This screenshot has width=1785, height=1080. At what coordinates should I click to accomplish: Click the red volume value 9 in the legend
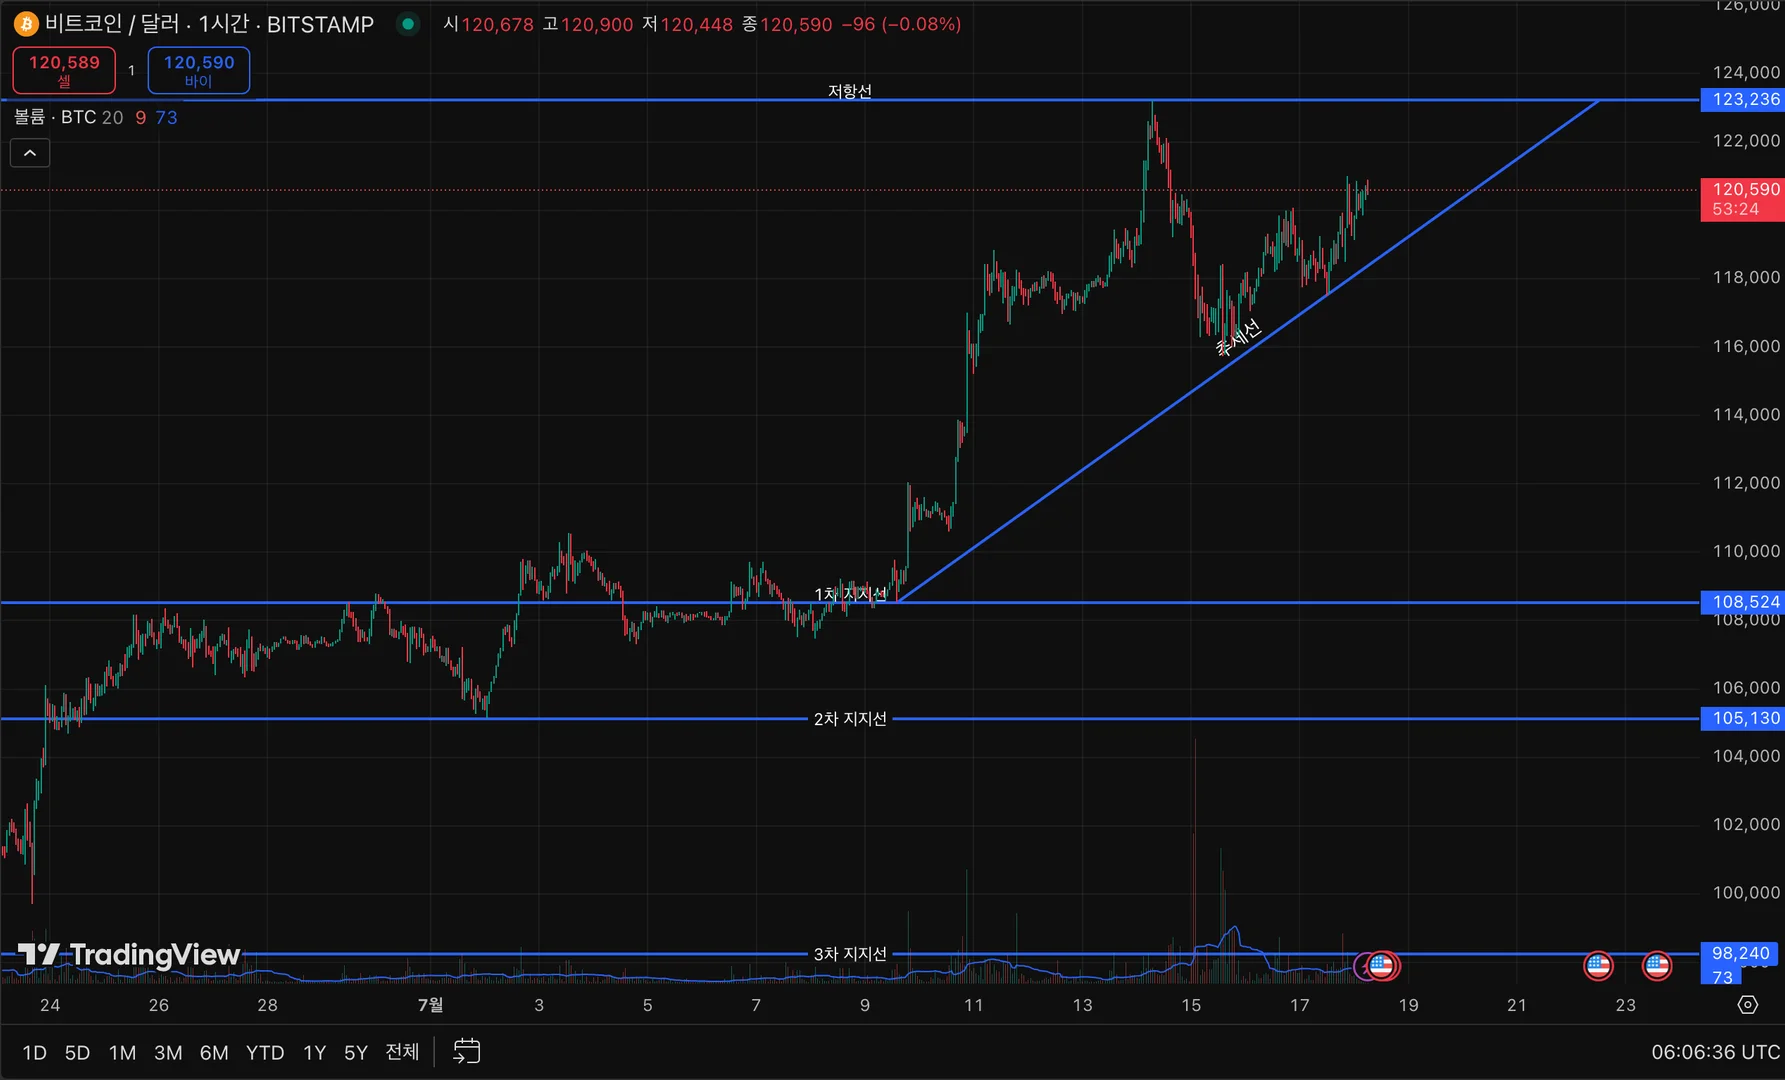click(x=141, y=117)
